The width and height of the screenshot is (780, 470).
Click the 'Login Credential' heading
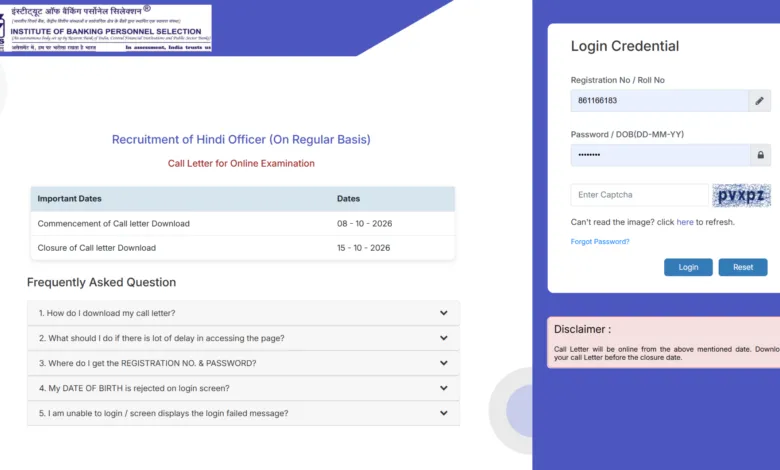point(624,46)
